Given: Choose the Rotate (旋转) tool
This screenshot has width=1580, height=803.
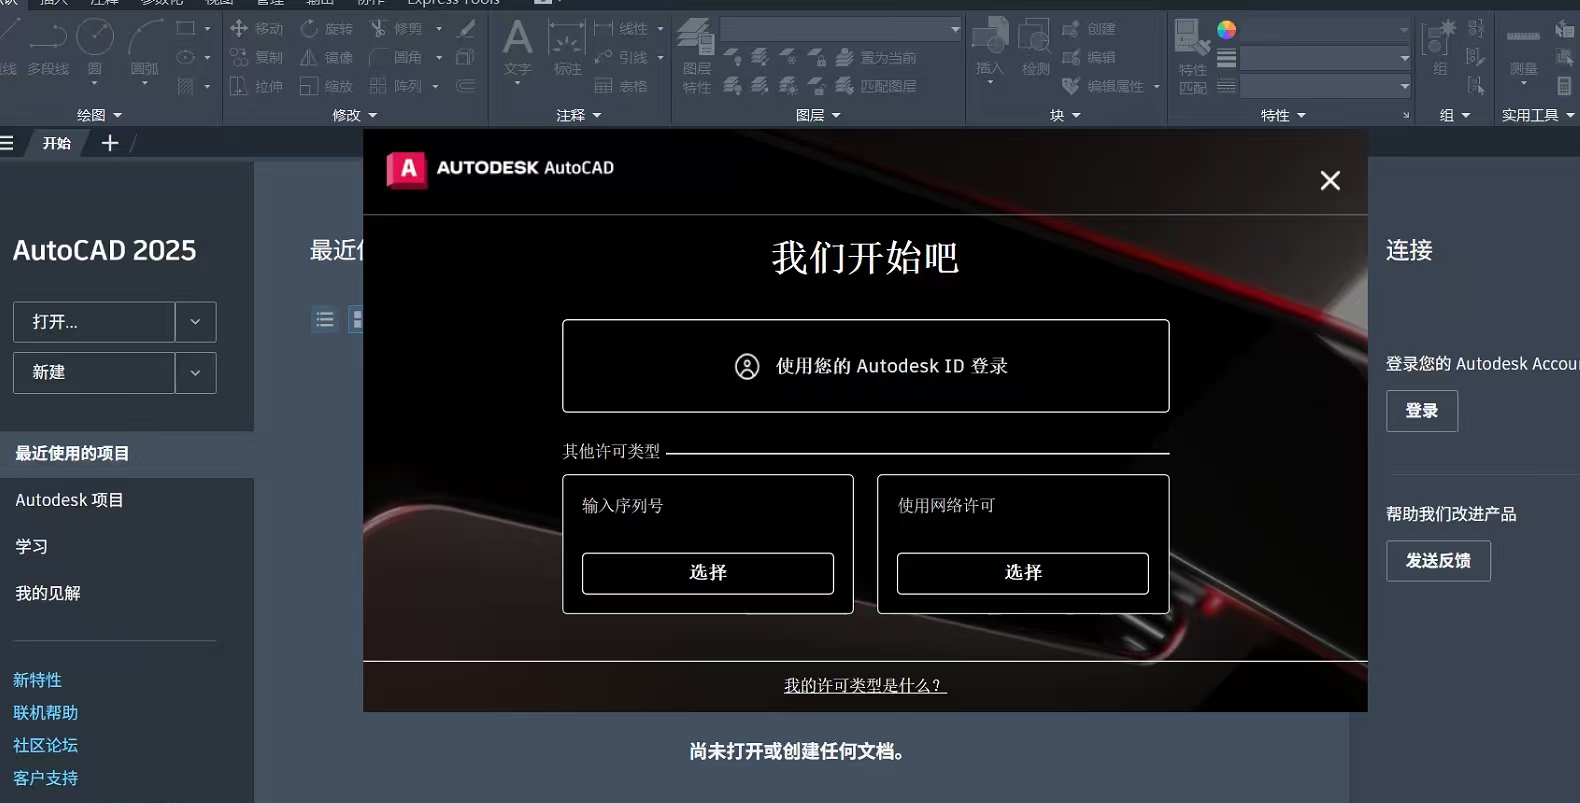Looking at the screenshot, I should pos(309,29).
